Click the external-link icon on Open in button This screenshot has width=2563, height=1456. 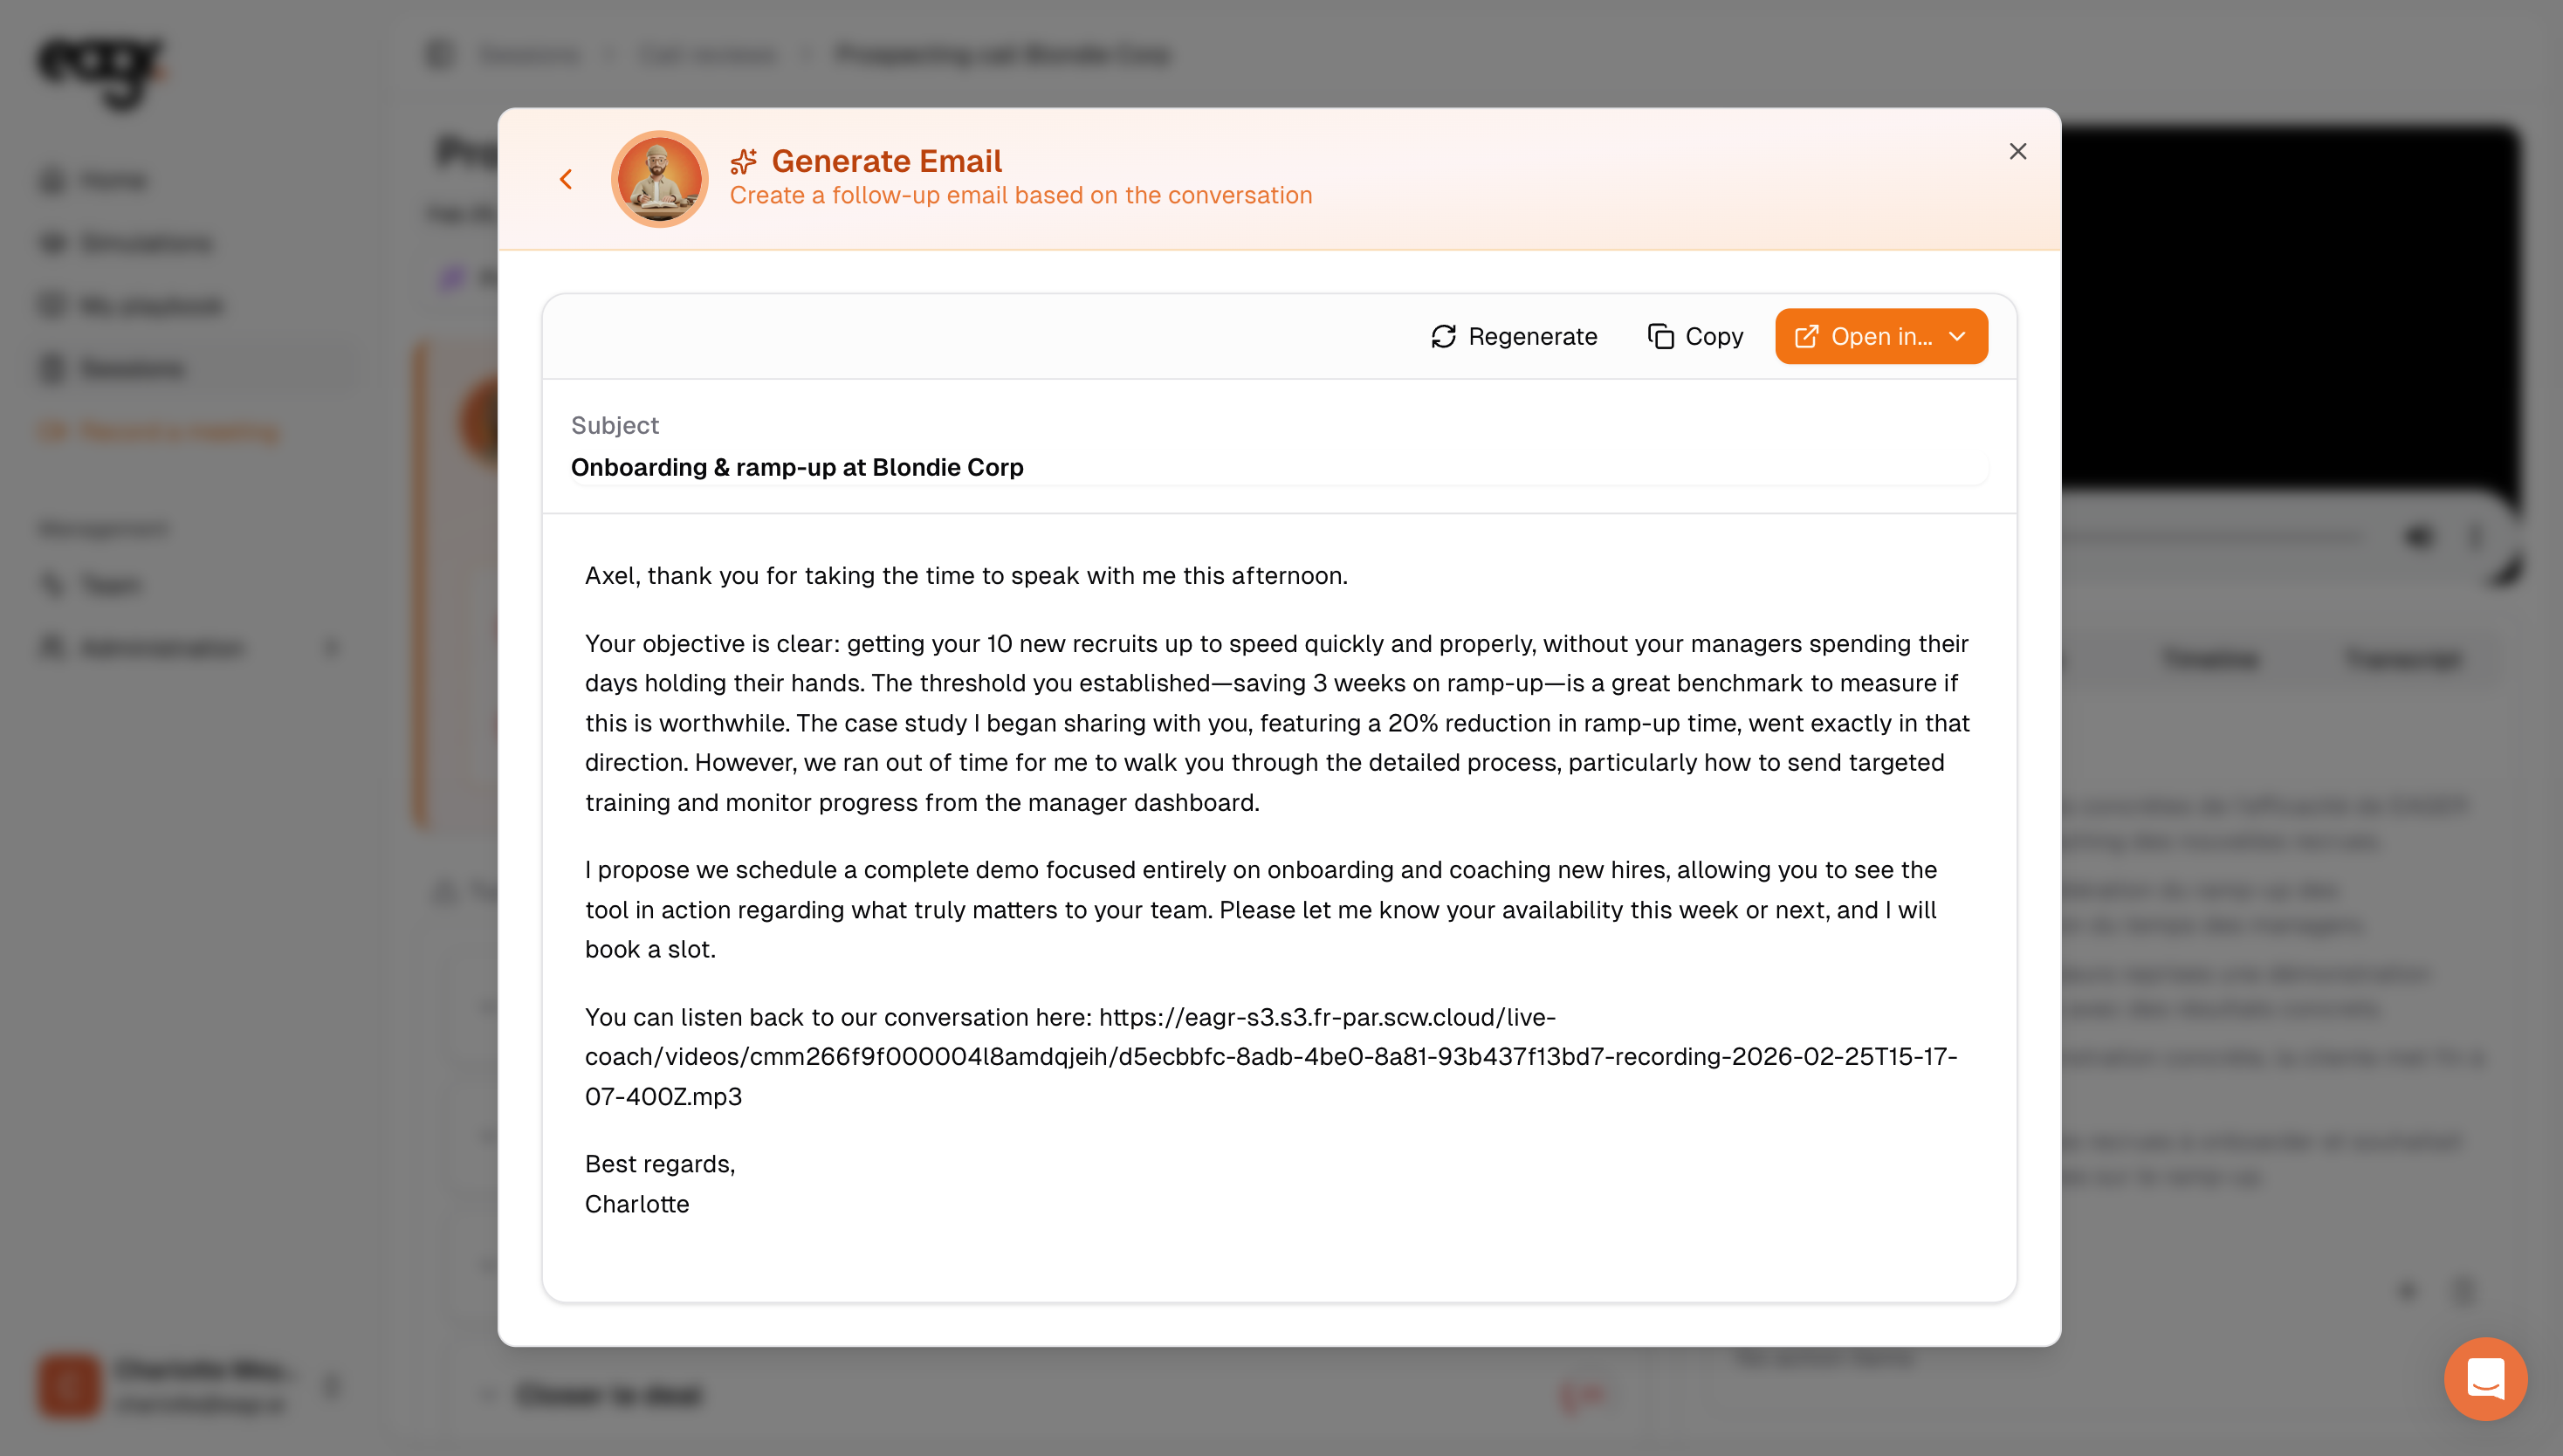point(1806,337)
